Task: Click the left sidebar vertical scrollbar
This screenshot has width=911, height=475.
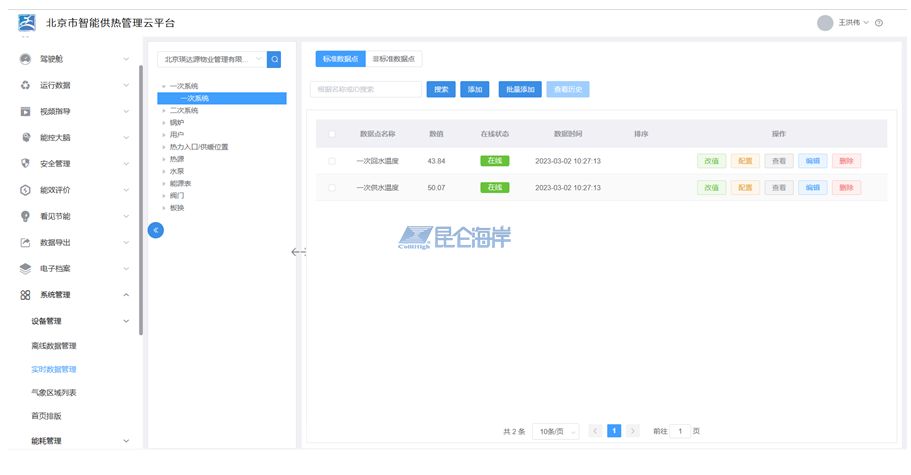Action: point(141,200)
